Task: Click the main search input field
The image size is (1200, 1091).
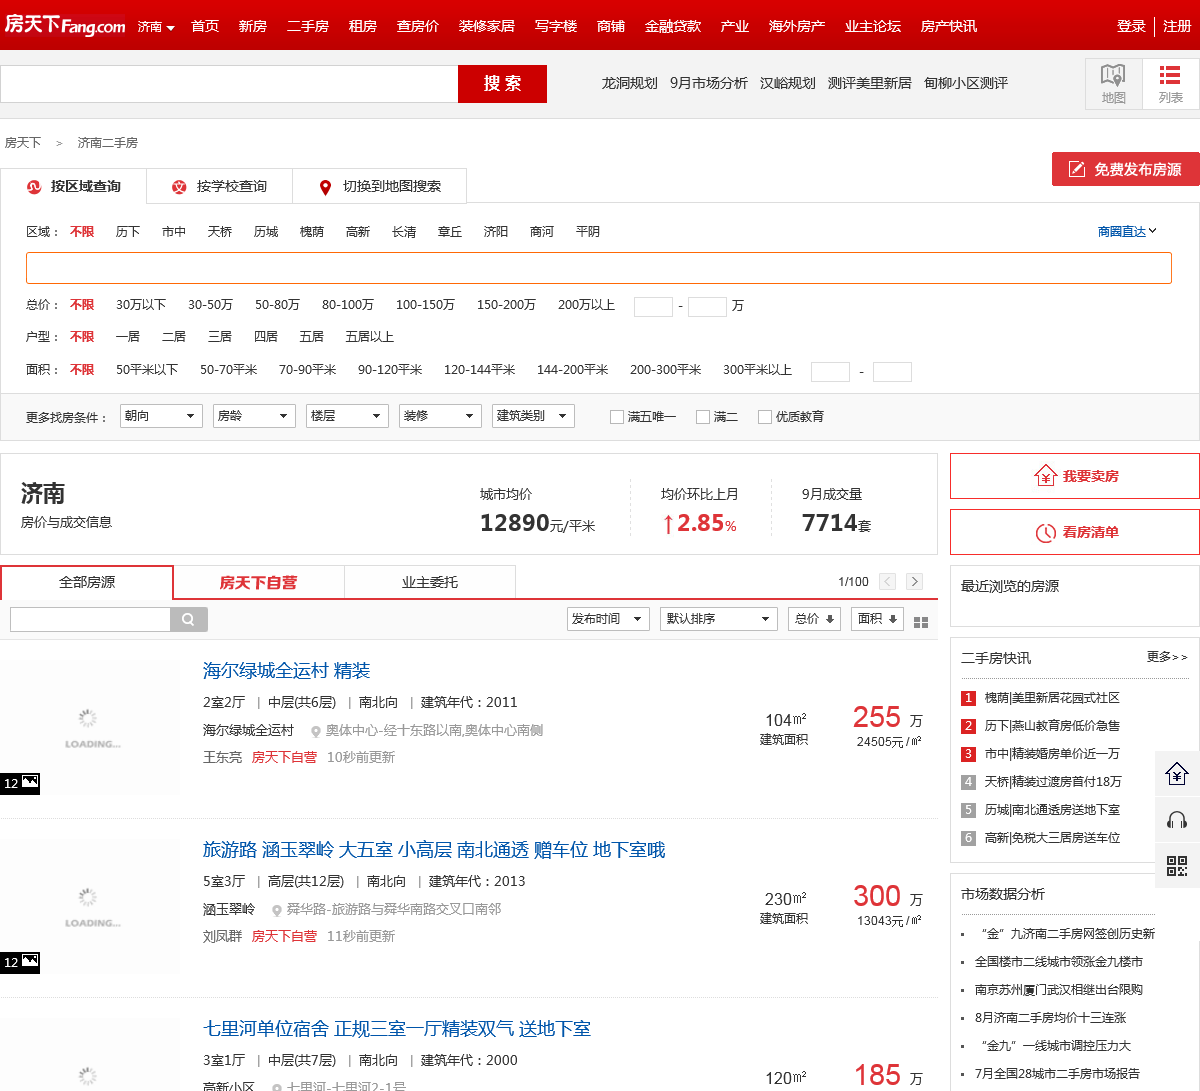Action: [x=229, y=84]
